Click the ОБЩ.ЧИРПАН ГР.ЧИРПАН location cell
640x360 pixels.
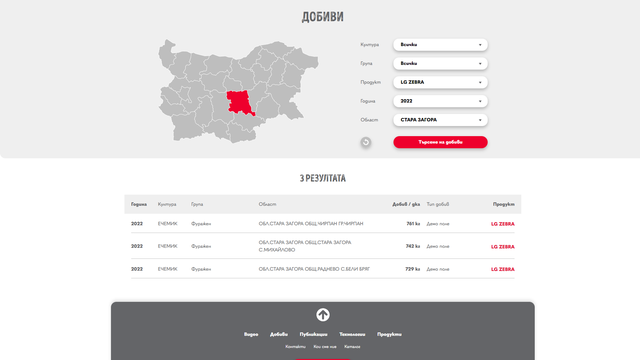click(311, 224)
